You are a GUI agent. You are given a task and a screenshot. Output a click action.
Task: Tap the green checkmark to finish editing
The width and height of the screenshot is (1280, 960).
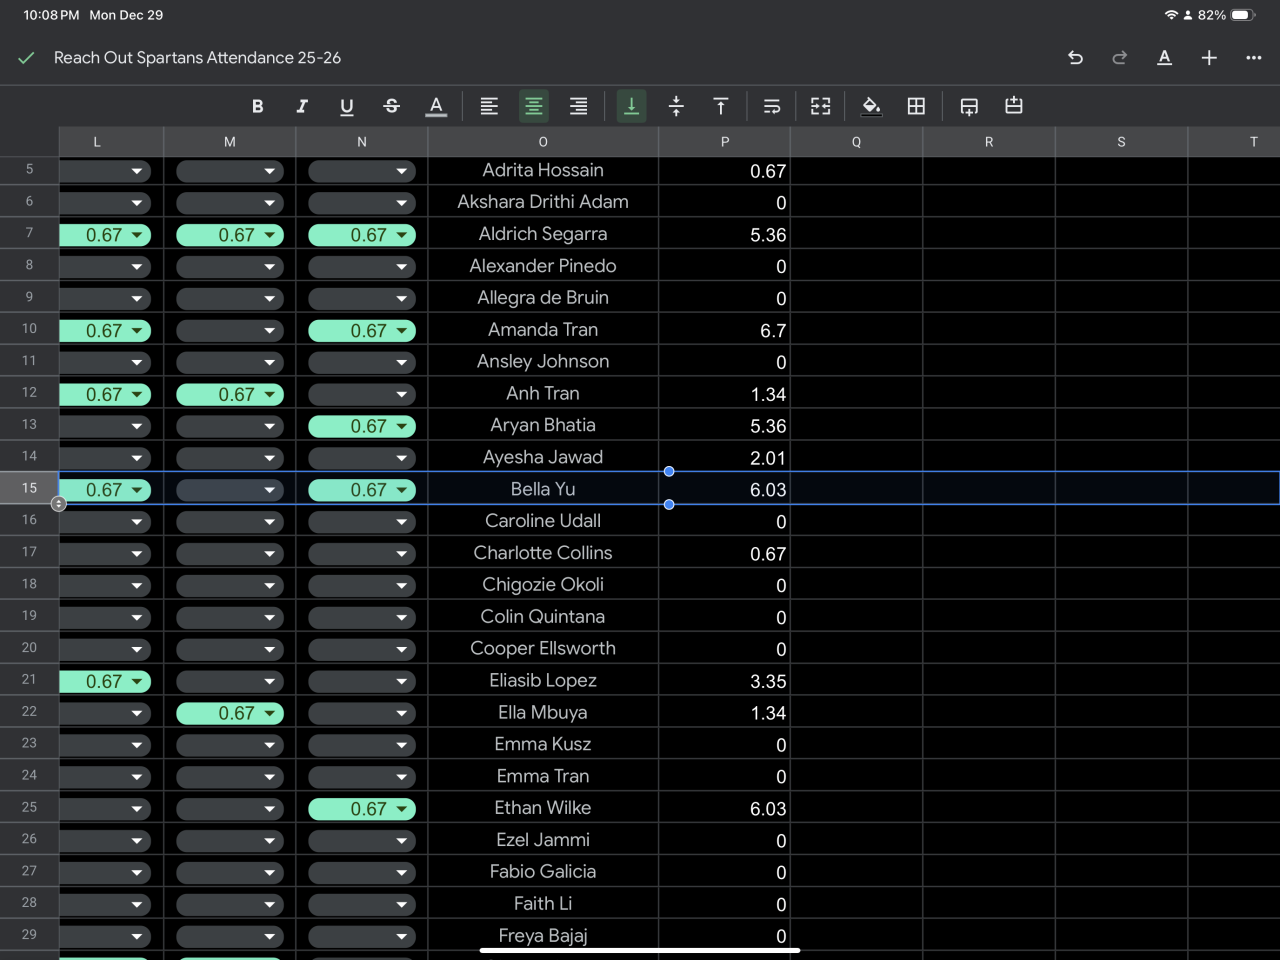click(27, 58)
